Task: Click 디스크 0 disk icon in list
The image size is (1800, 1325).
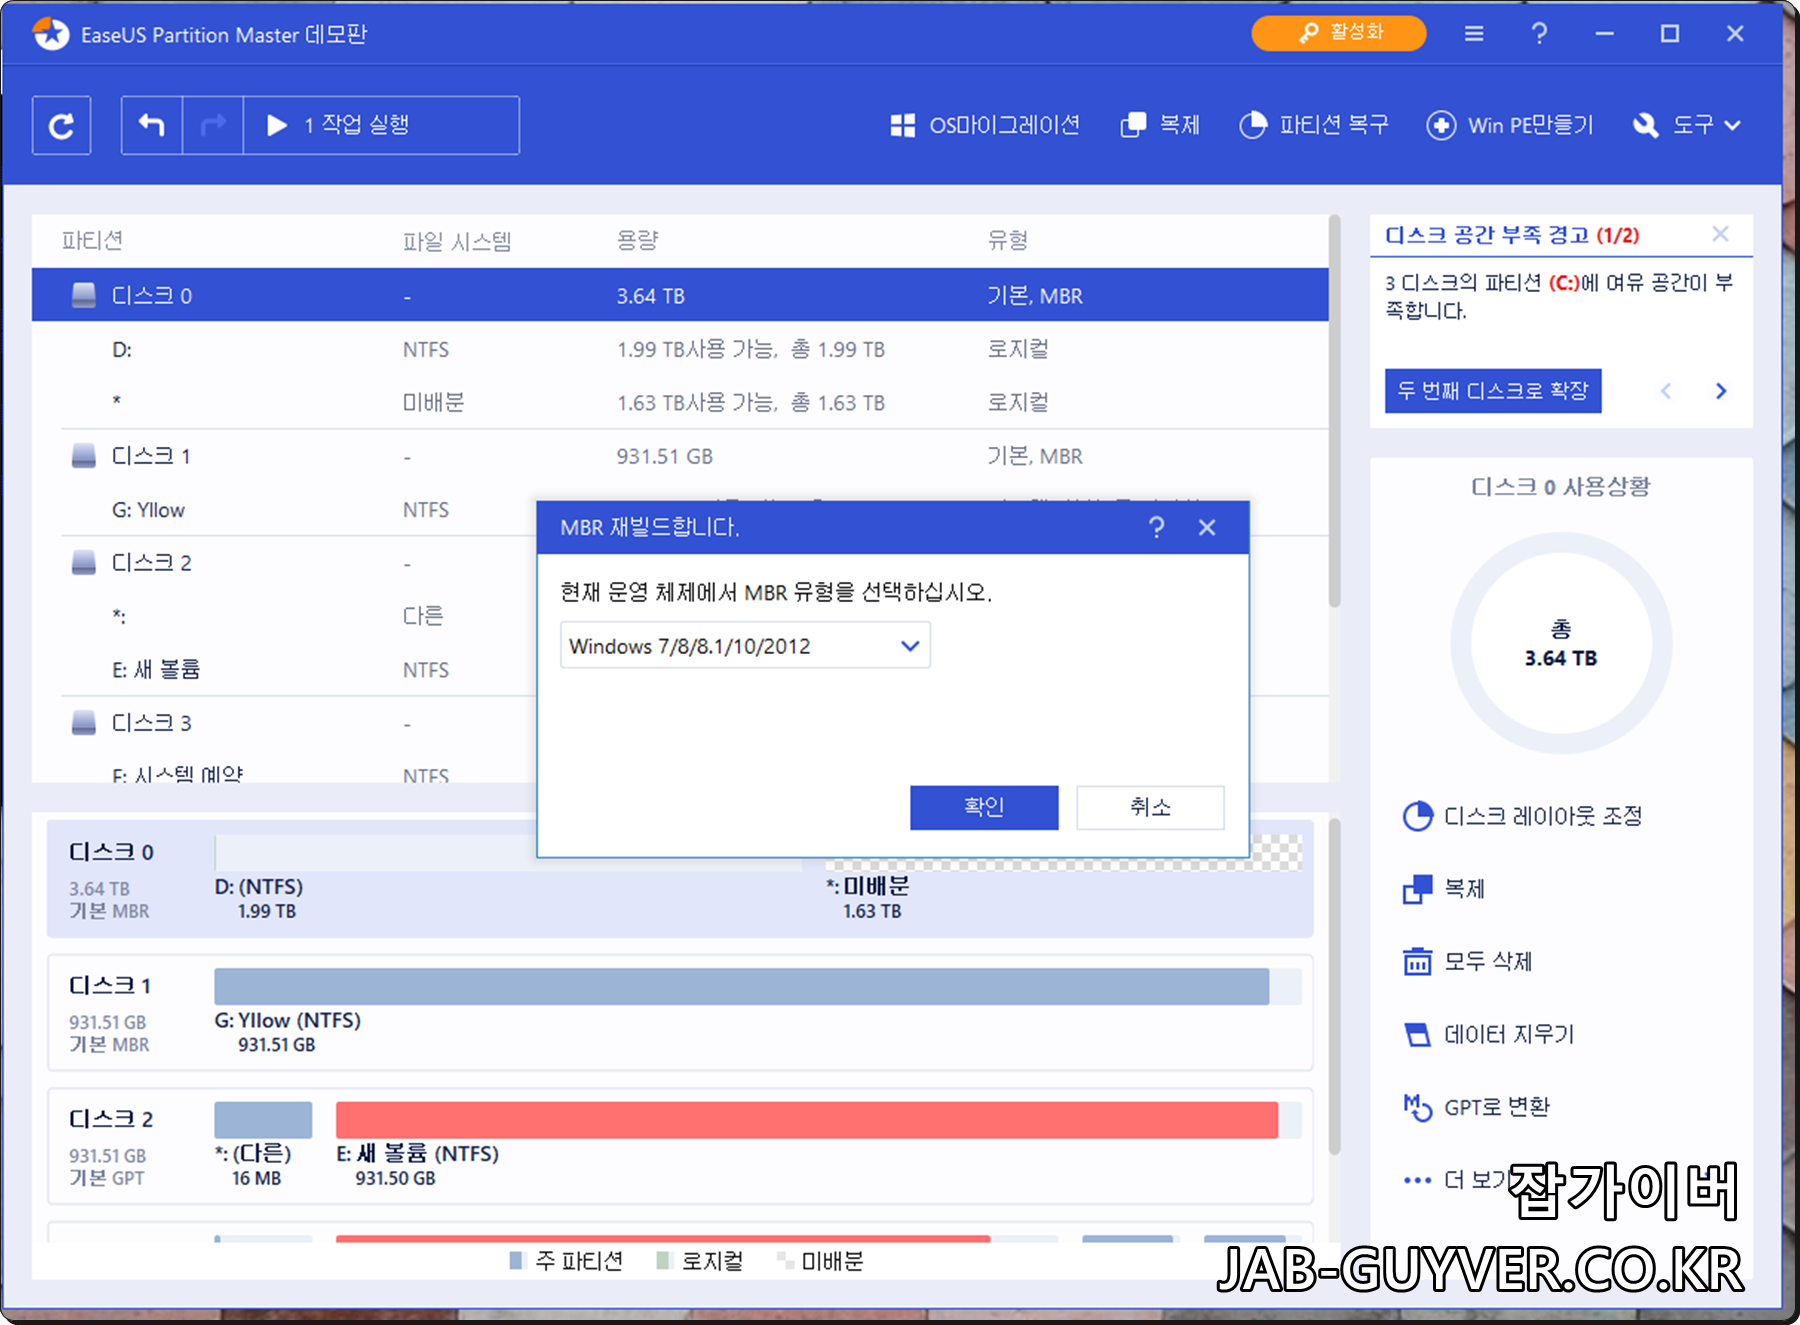Action: [x=84, y=295]
